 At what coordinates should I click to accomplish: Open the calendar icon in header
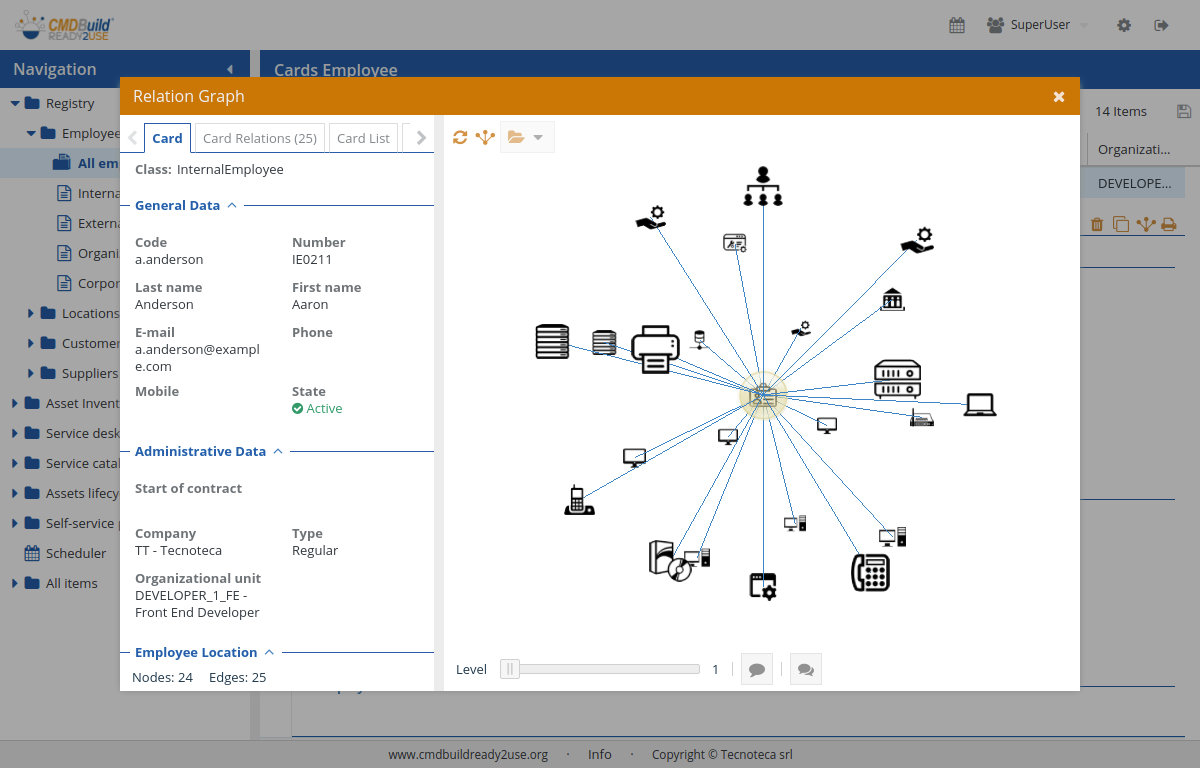point(957,25)
